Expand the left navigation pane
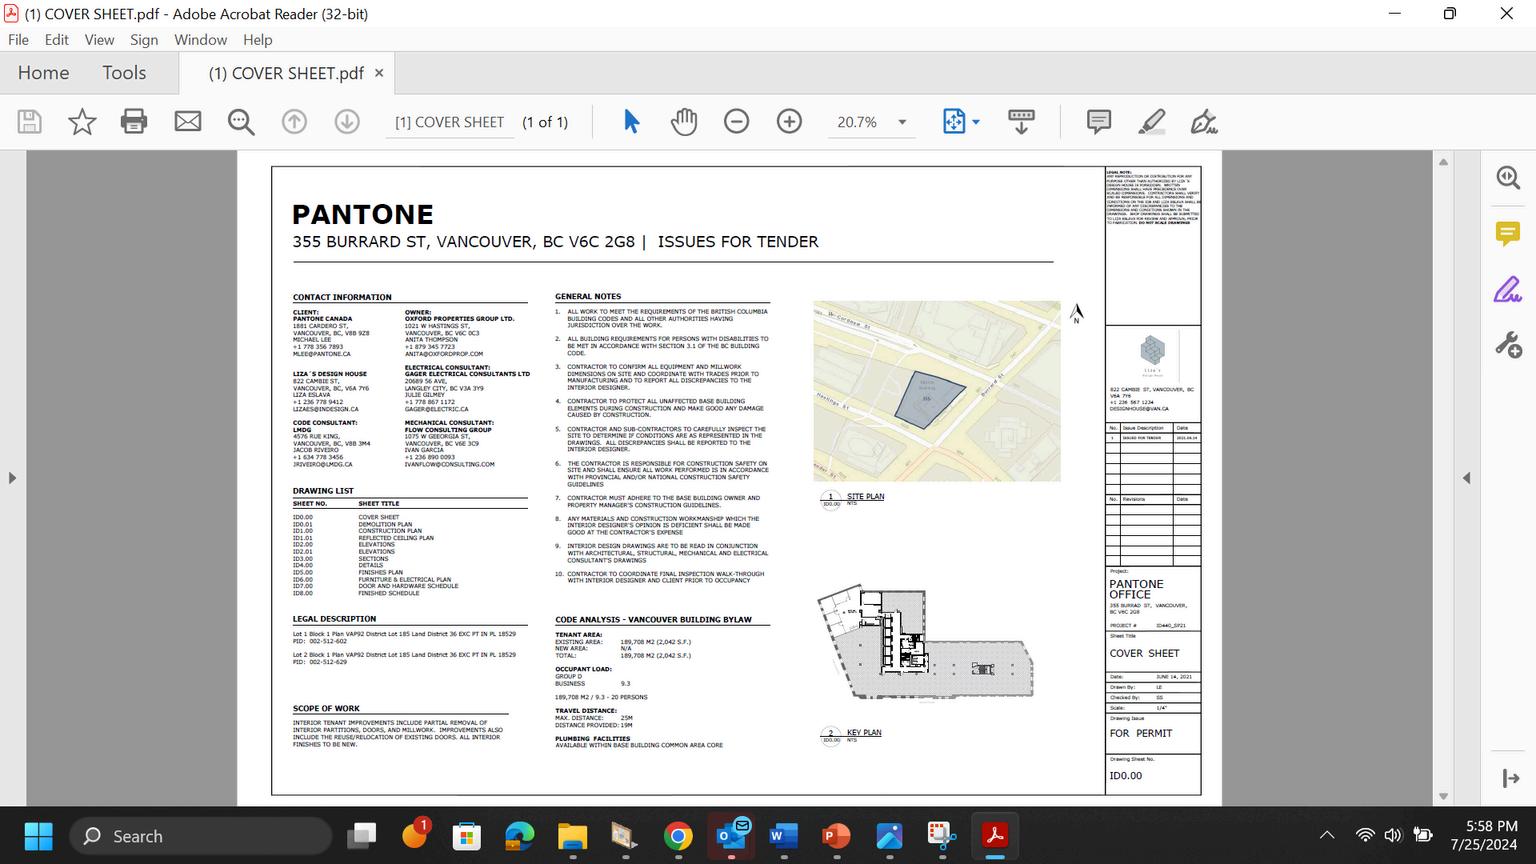The image size is (1536, 864). (12, 478)
